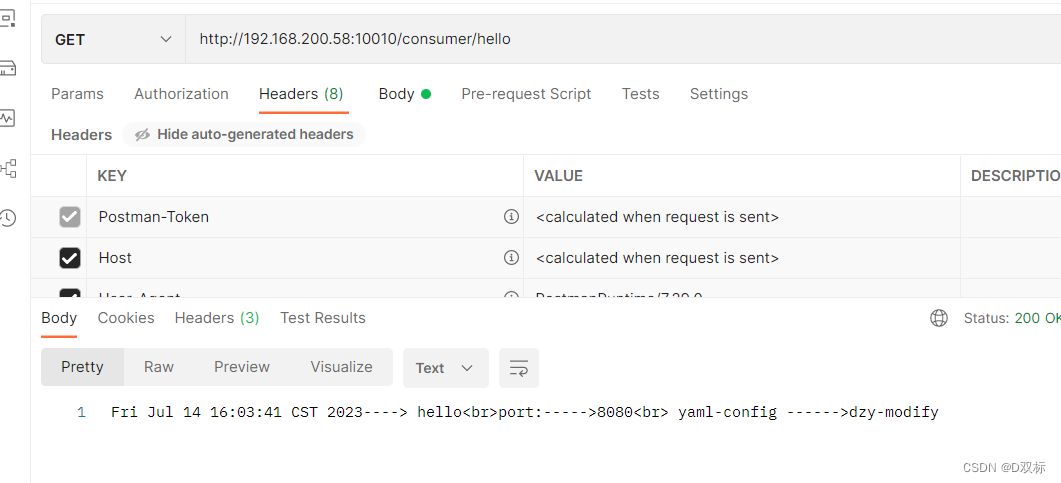Open the Test Results tab
Screen dimensions: 1061x483
pyautogui.click(x=323, y=318)
